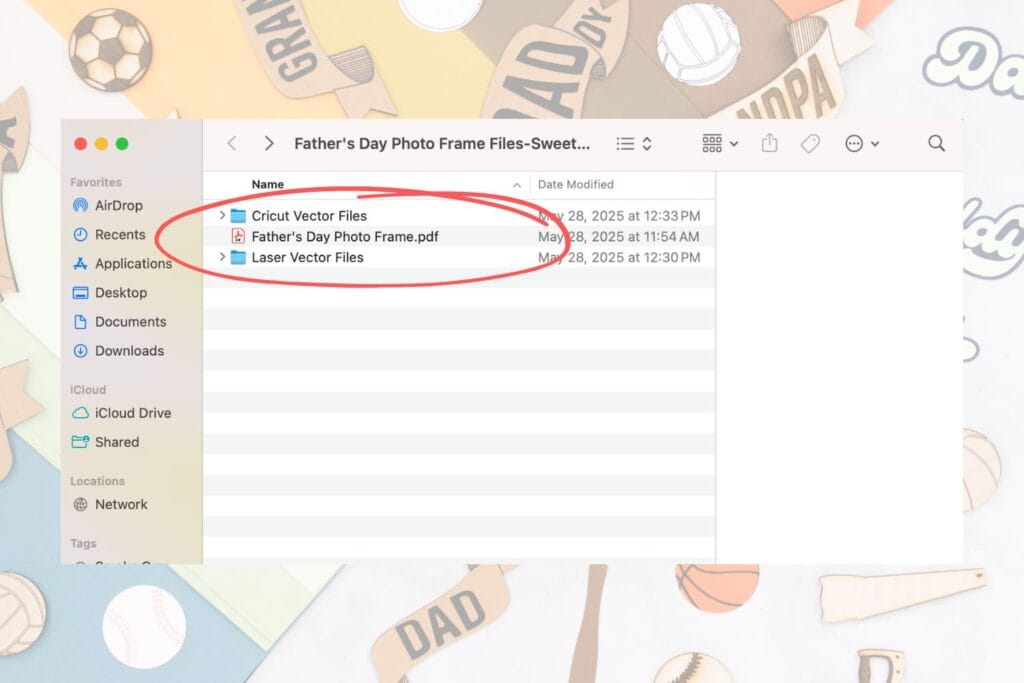Open the Tags toolbar icon
The image size is (1024, 683).
pyautogui.click(x=810, y=144)
